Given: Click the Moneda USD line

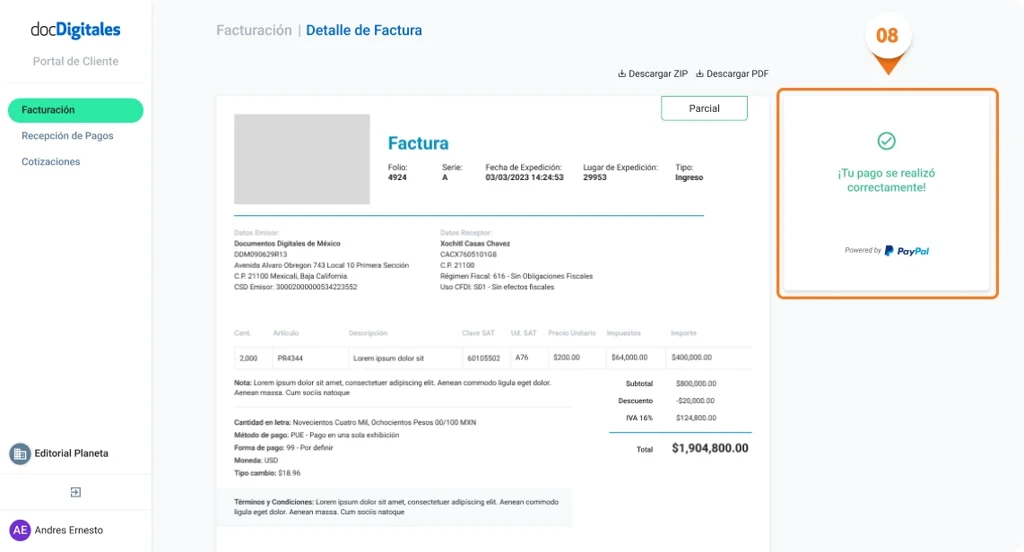Looking at the screenshot, I should [256, 461].
